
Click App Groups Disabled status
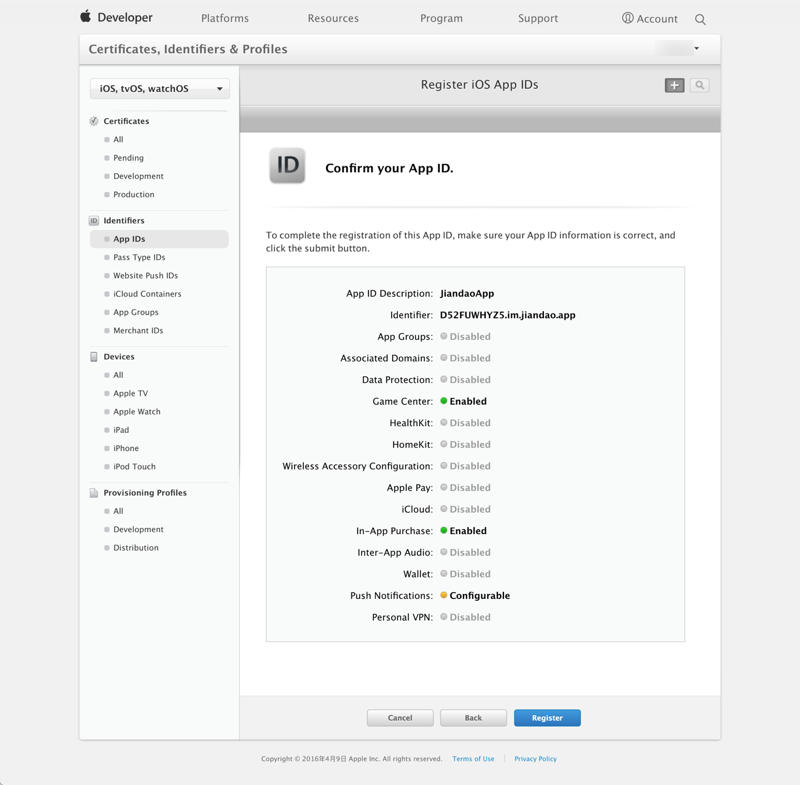pyautogui.click(x=465, y=337)
